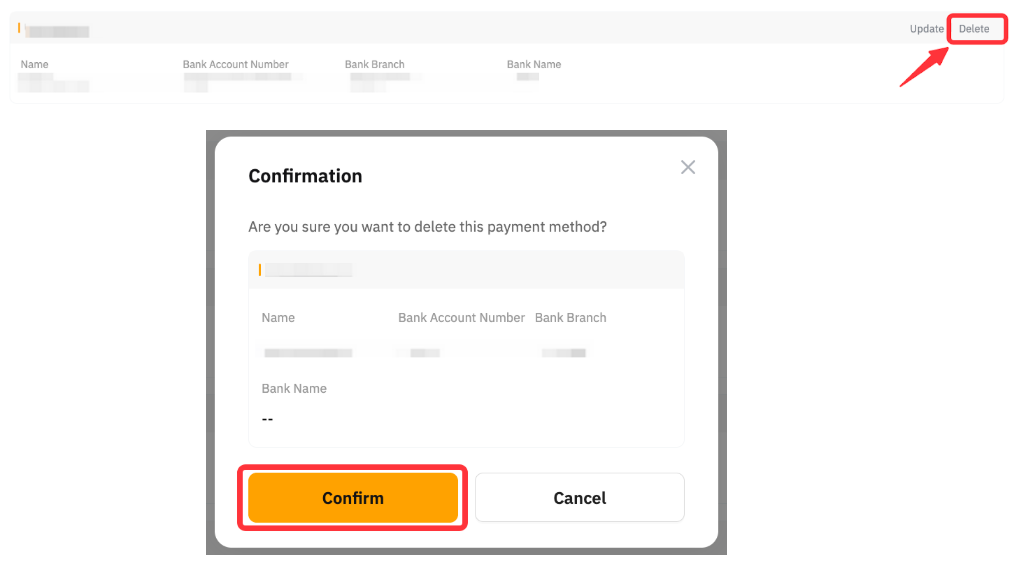
Task: Click the Bank Branch label inside the dialog
Action: [570, 318]
